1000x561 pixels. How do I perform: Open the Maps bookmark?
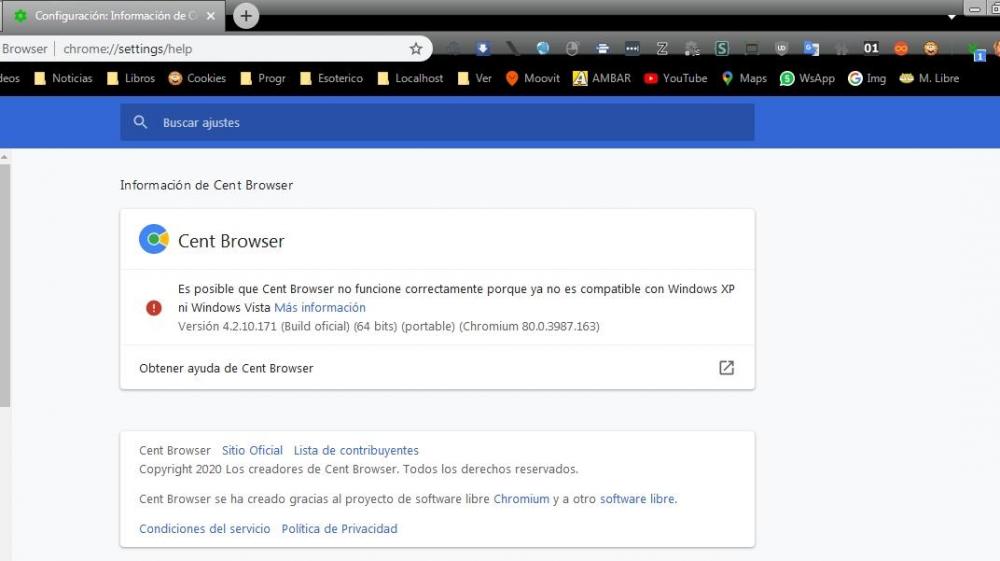click(744, 78)
